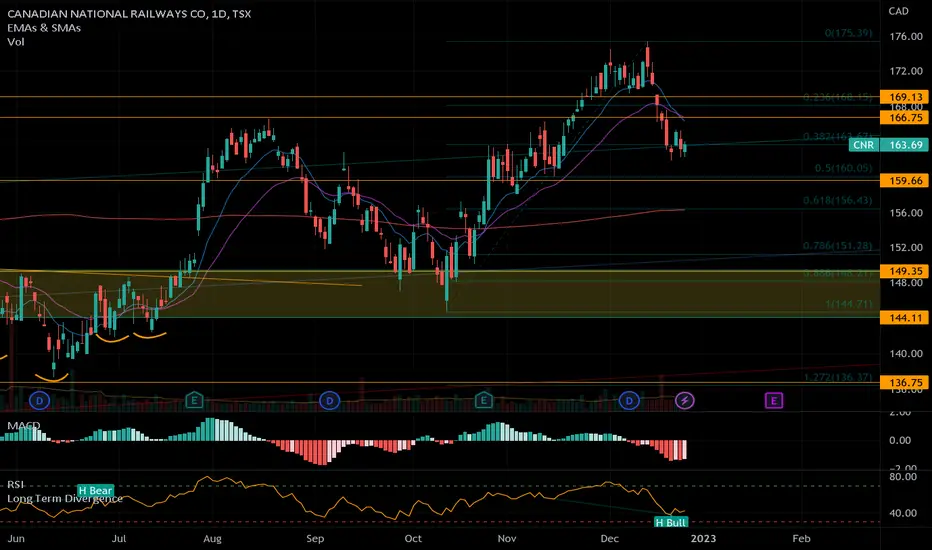Click the purple upcoming earnings marker
Screen dimensions: 932x550
(773, 401)
